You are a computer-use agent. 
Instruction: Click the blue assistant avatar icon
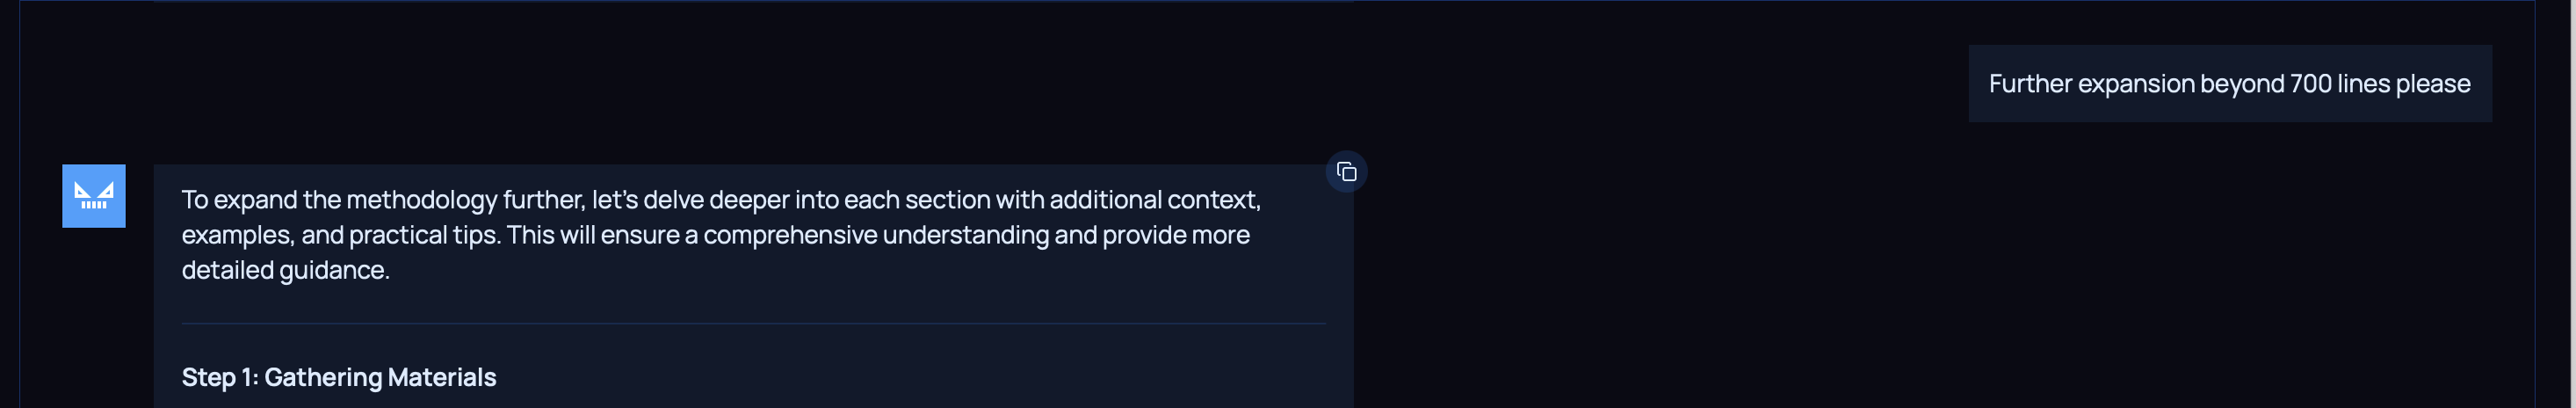(x=94, y=196)
